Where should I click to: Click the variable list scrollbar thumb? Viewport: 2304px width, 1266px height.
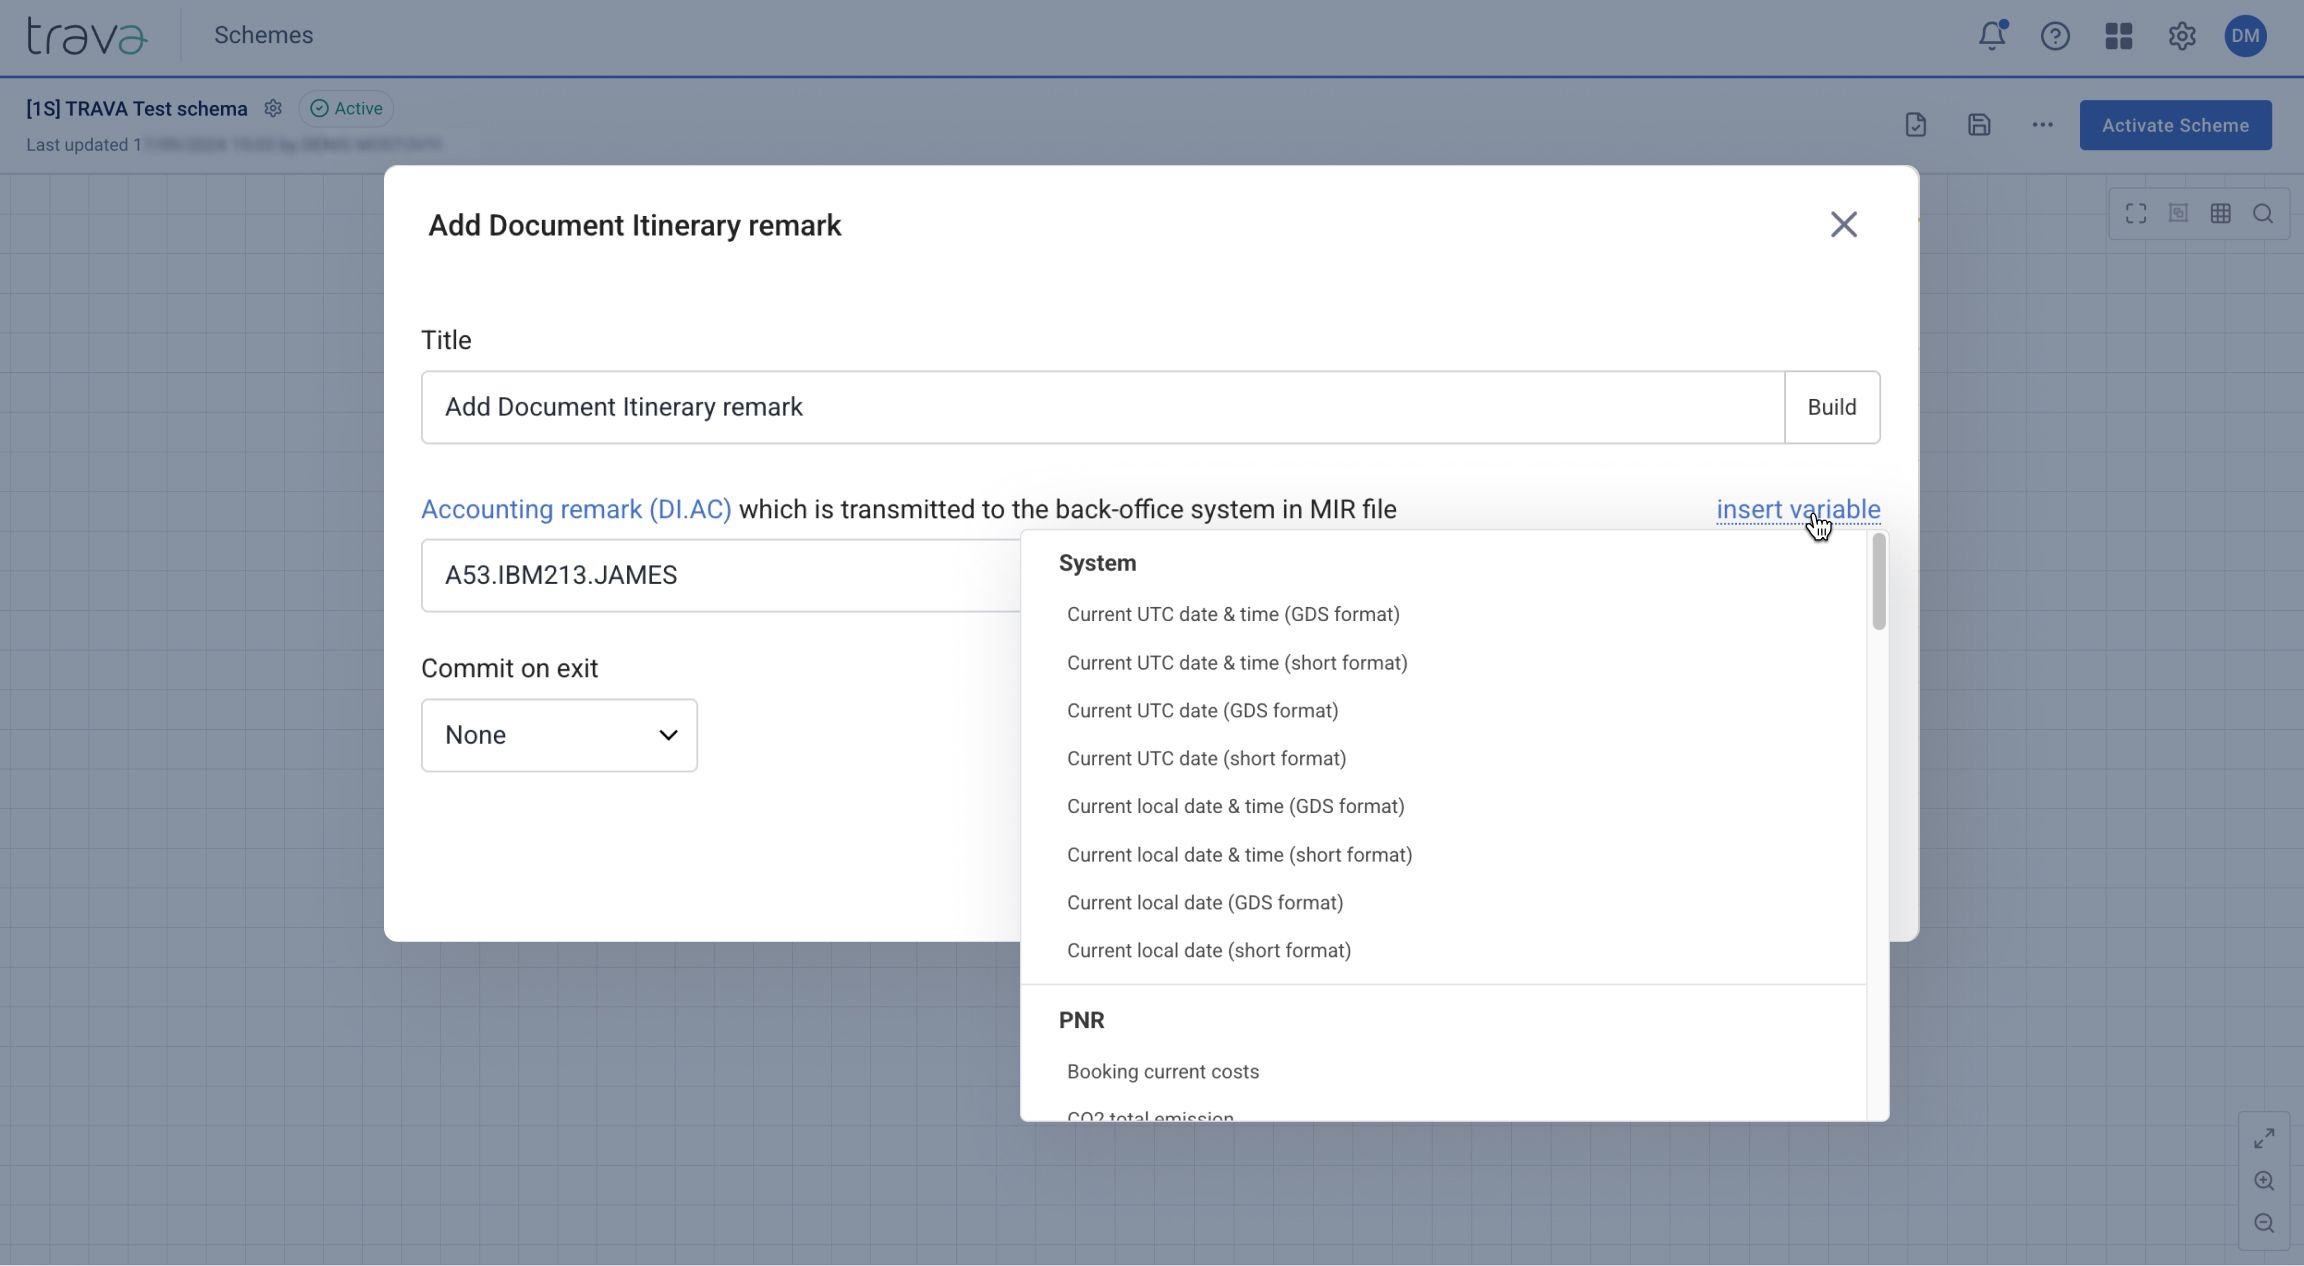coord(1878,582)
